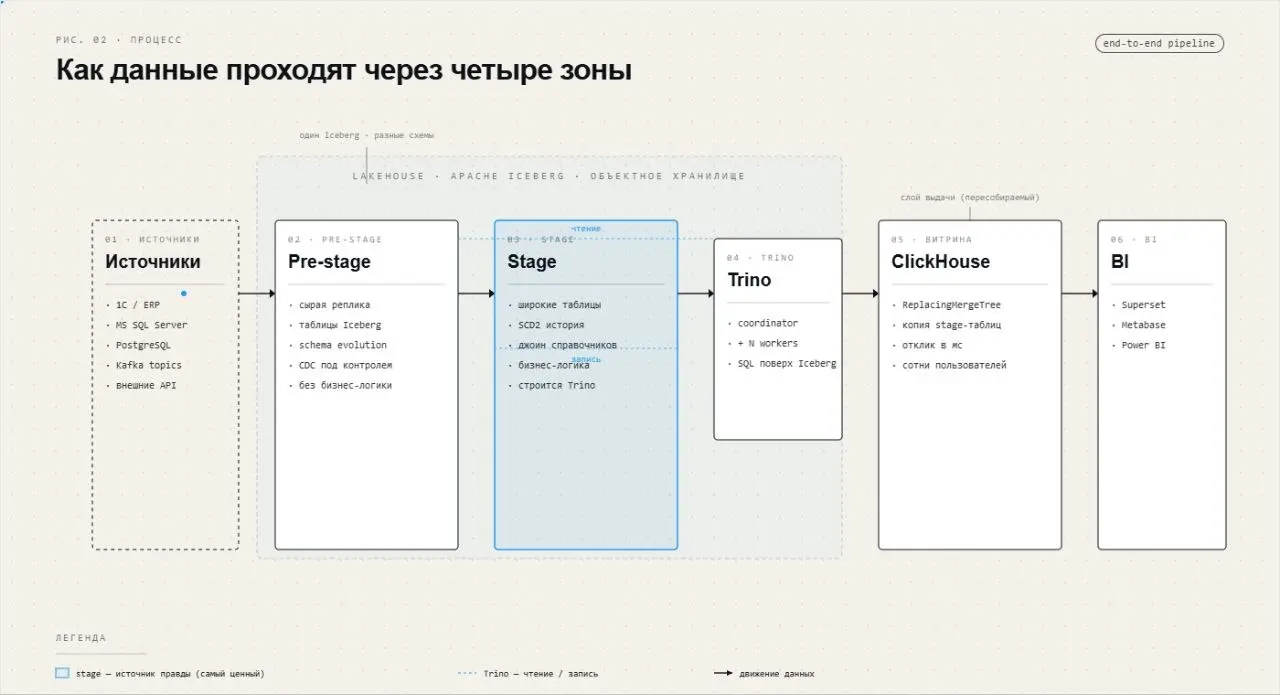Click the "ClickHouse" card heading
Screen dimensions: 1280x695
[x=941, y=262]
